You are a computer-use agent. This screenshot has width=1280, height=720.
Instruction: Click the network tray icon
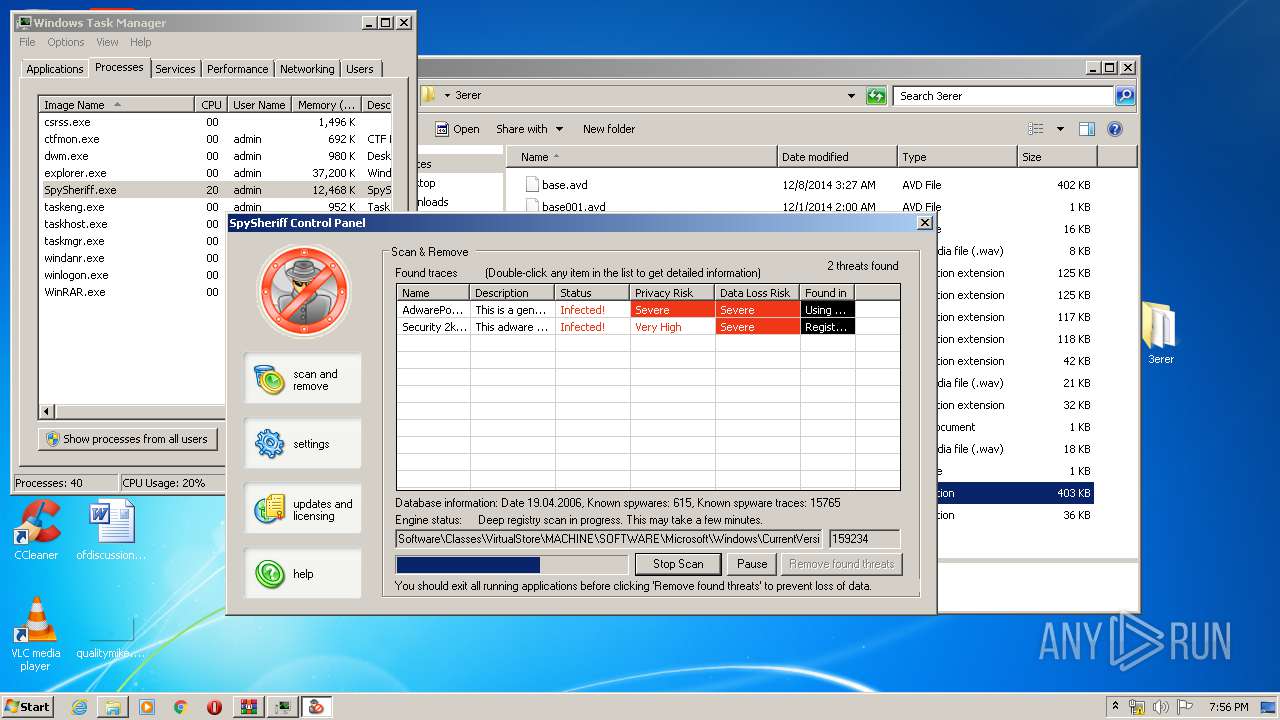point(1136,707)
